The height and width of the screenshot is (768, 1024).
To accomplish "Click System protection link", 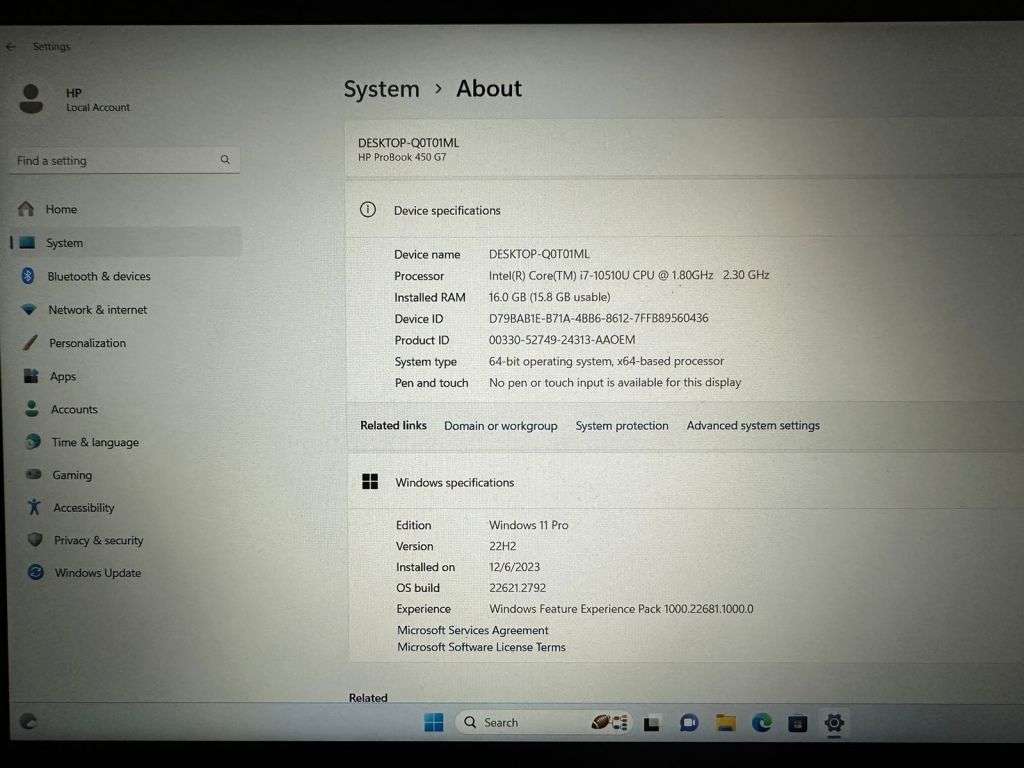I will 621,425.
